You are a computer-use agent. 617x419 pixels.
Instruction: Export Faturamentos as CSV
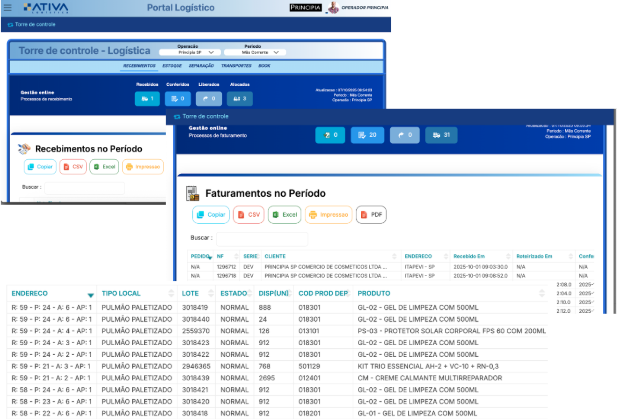pyautogui.click(x=249, y=214)
